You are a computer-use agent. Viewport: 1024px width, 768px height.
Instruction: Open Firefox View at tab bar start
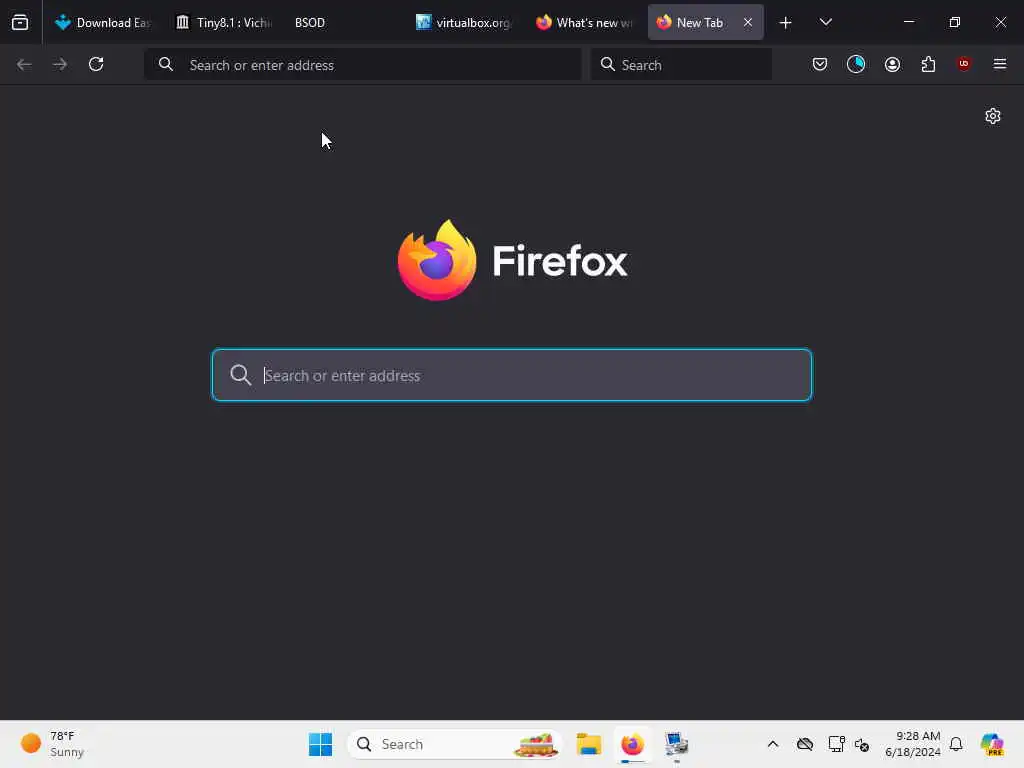pos(20,22)
